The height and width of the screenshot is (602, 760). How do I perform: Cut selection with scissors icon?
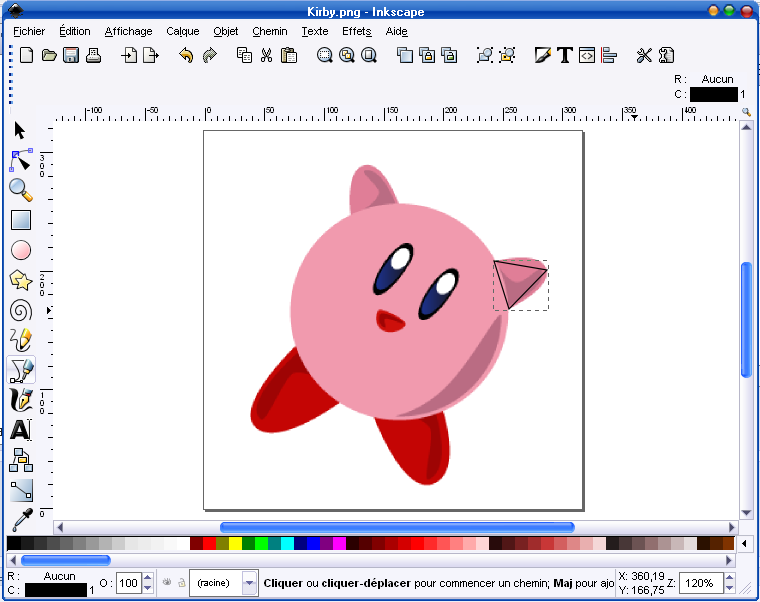tap(266, 55)
